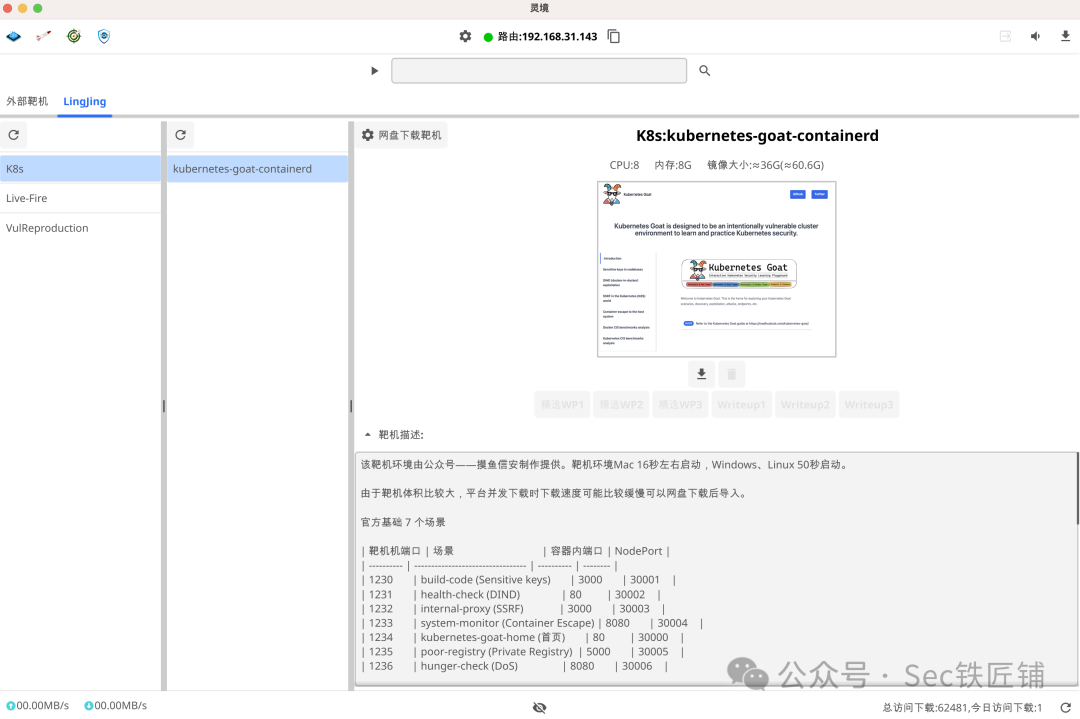Screen dimensions: 1080x719
Task: Open the green target icon
Action: coord(74,37)
